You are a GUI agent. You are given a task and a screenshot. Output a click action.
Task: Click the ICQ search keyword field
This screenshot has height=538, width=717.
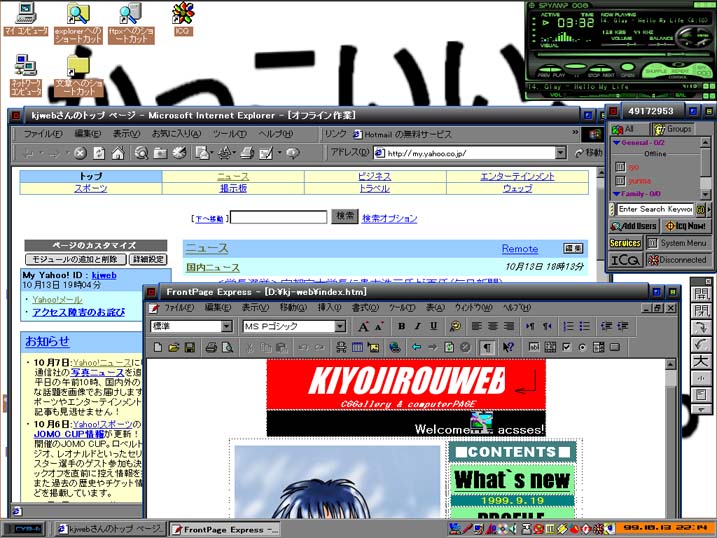point(655,209)
